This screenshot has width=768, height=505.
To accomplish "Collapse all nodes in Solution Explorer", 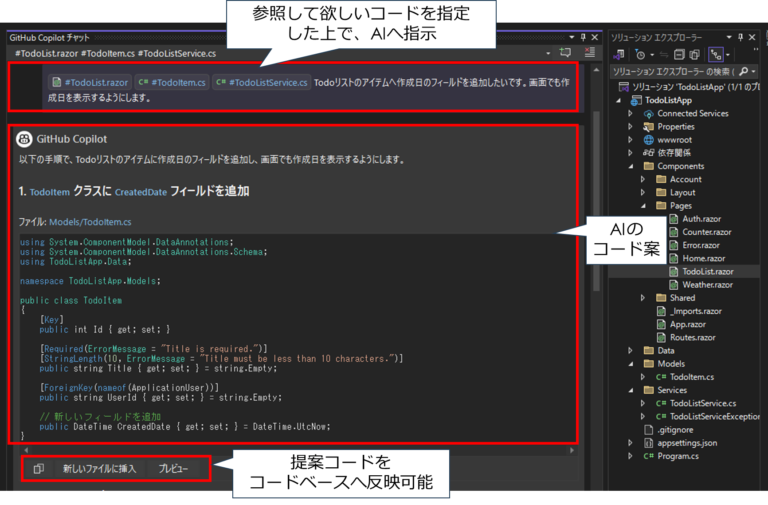I will click(679, 54).
